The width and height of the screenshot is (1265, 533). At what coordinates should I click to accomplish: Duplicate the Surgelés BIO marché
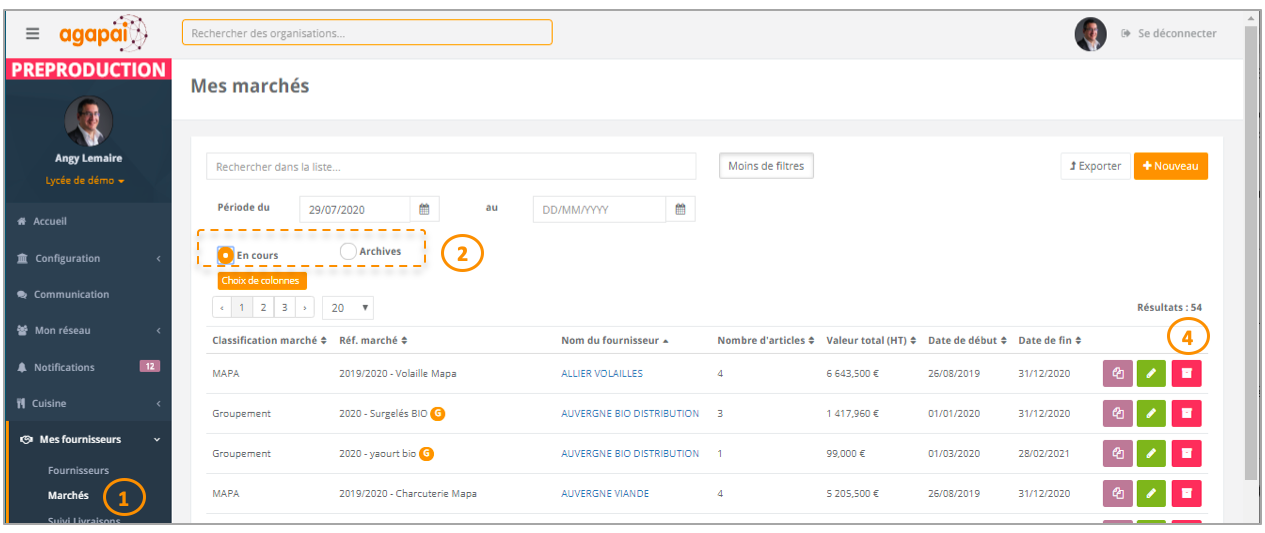click(x=1118, y=413)
